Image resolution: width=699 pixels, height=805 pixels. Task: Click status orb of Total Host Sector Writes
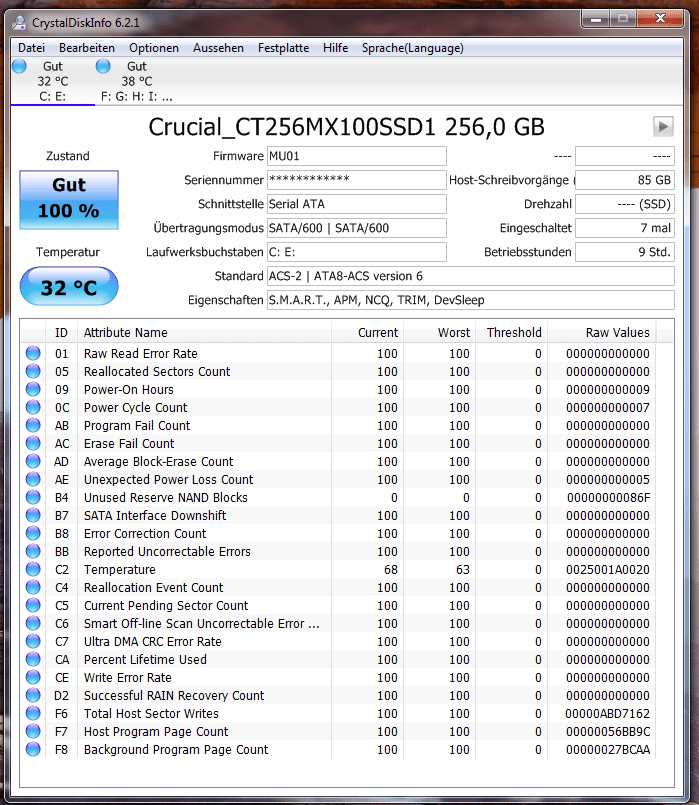point(33,713)
